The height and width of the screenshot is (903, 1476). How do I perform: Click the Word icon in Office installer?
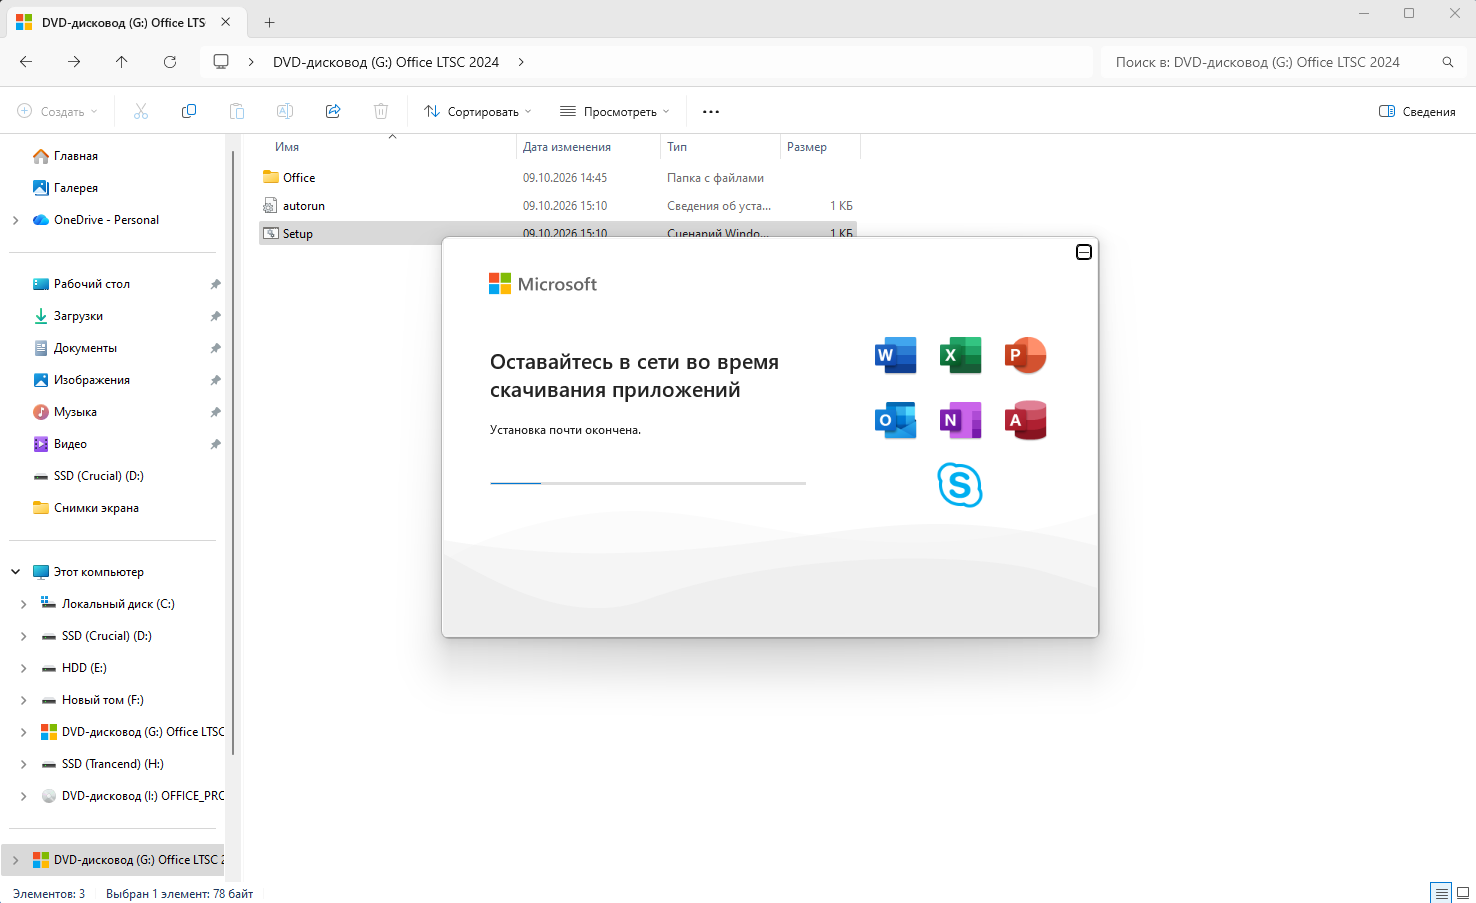(896, 355)
